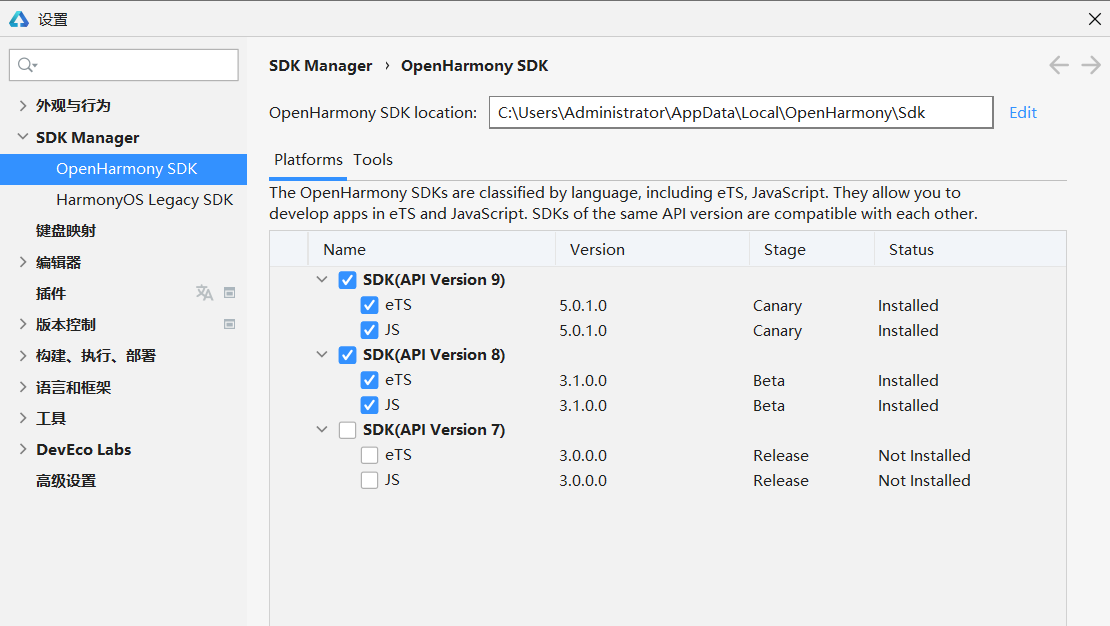Click the forward navigation arrow

[1091, 65]
